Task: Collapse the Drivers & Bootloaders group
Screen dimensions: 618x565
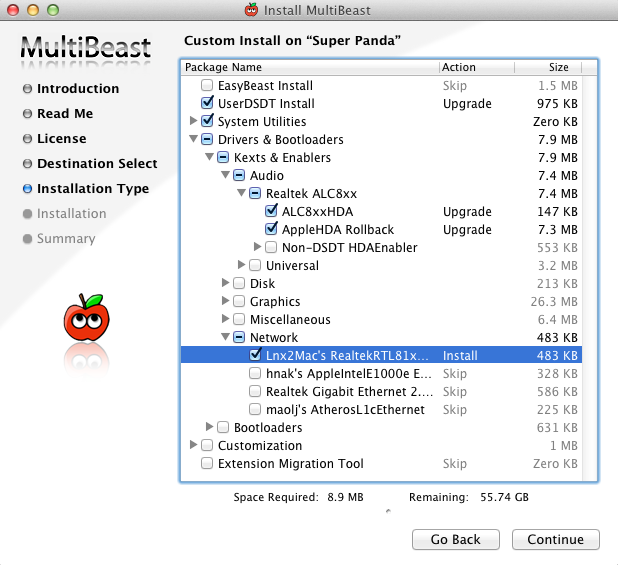Action: click(193, 139)
